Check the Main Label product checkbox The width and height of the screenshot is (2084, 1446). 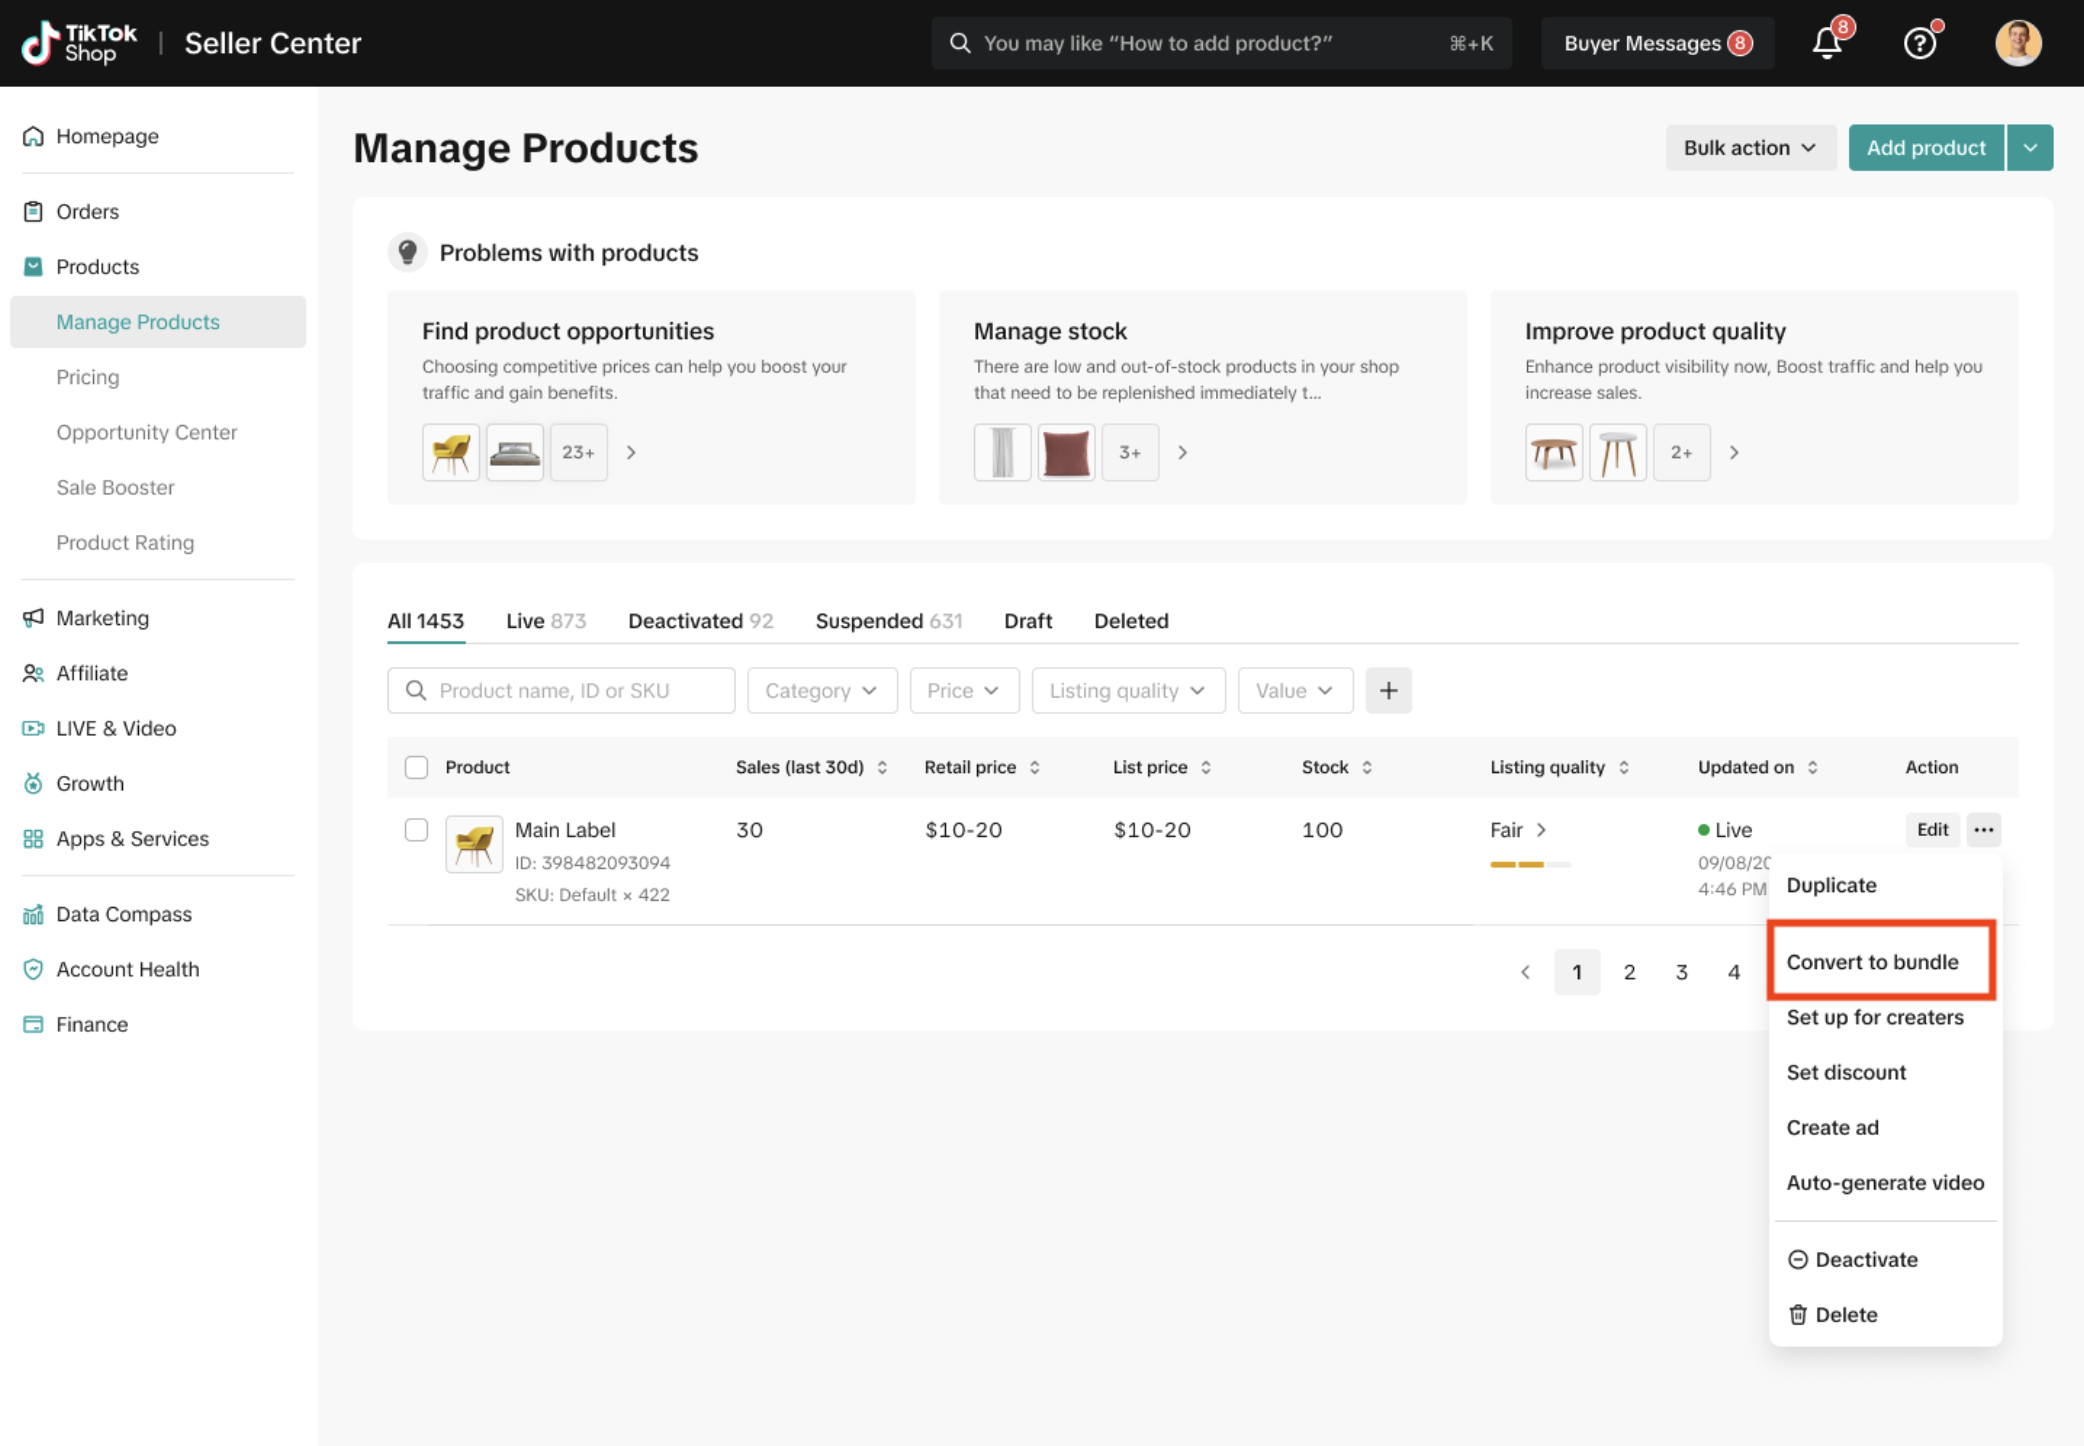click(x=416, y=829)
